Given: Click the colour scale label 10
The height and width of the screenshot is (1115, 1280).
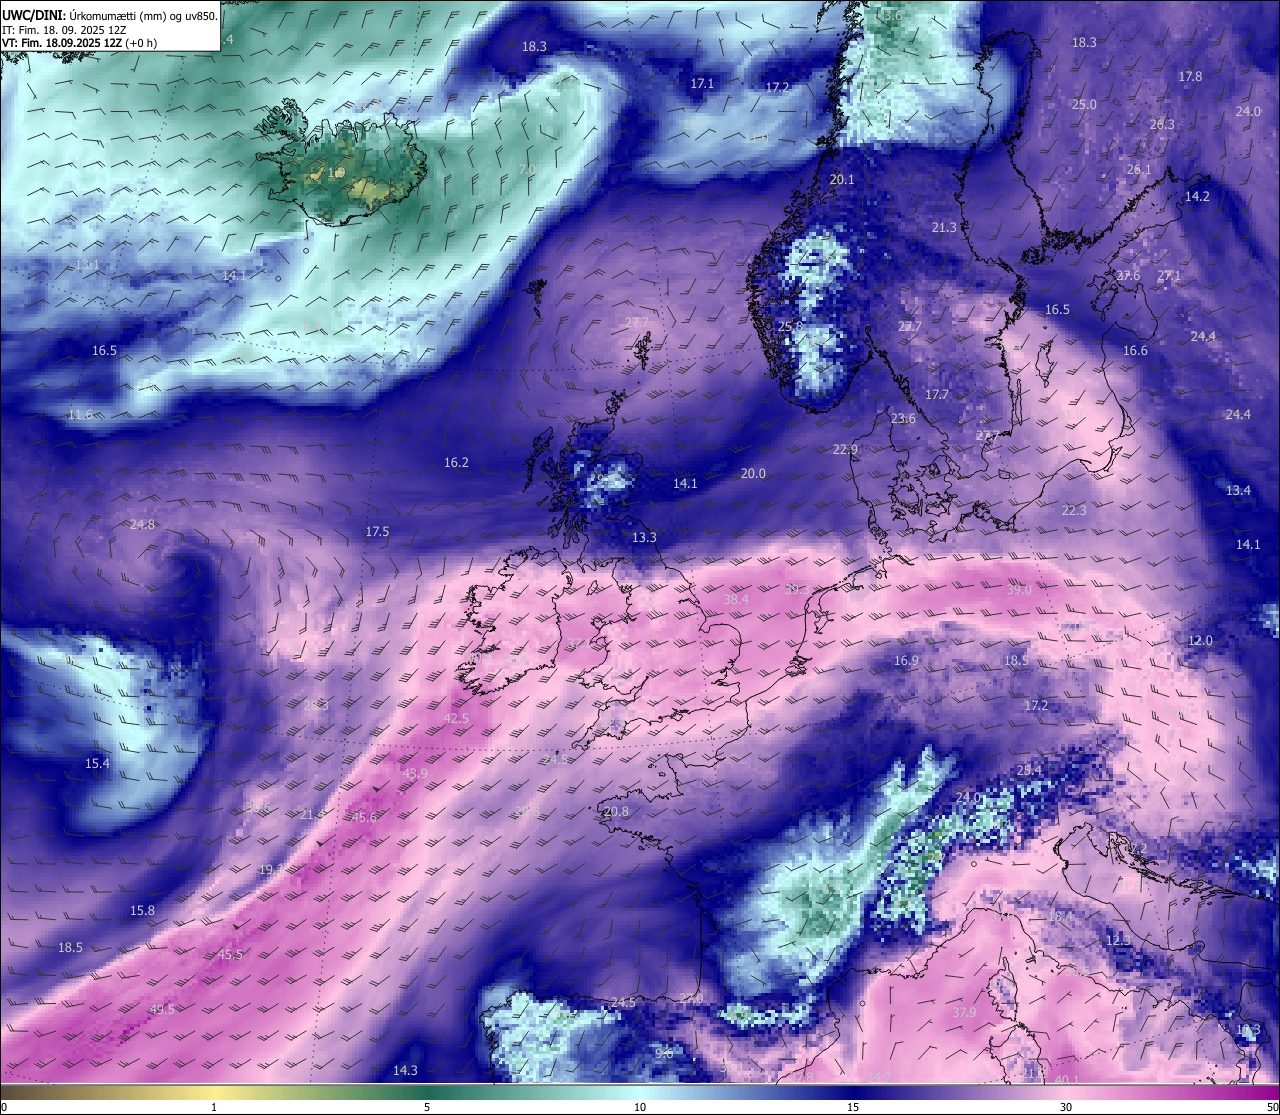Looking at the screenshot, I should 640,1108.
